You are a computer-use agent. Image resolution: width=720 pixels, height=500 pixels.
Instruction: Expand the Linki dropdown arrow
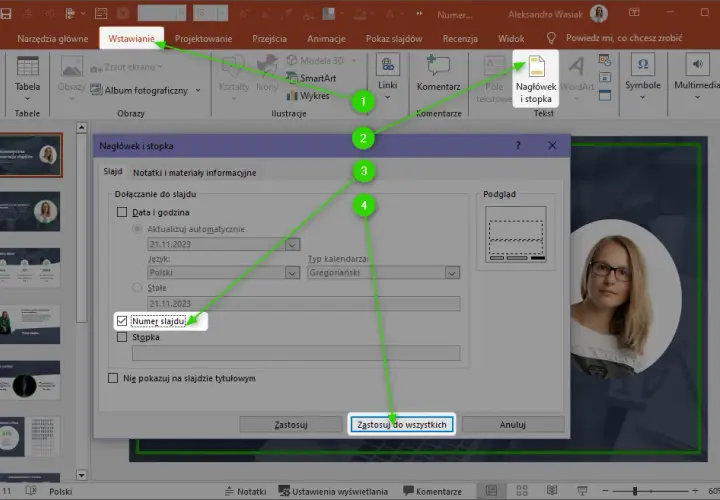[388, 97]
